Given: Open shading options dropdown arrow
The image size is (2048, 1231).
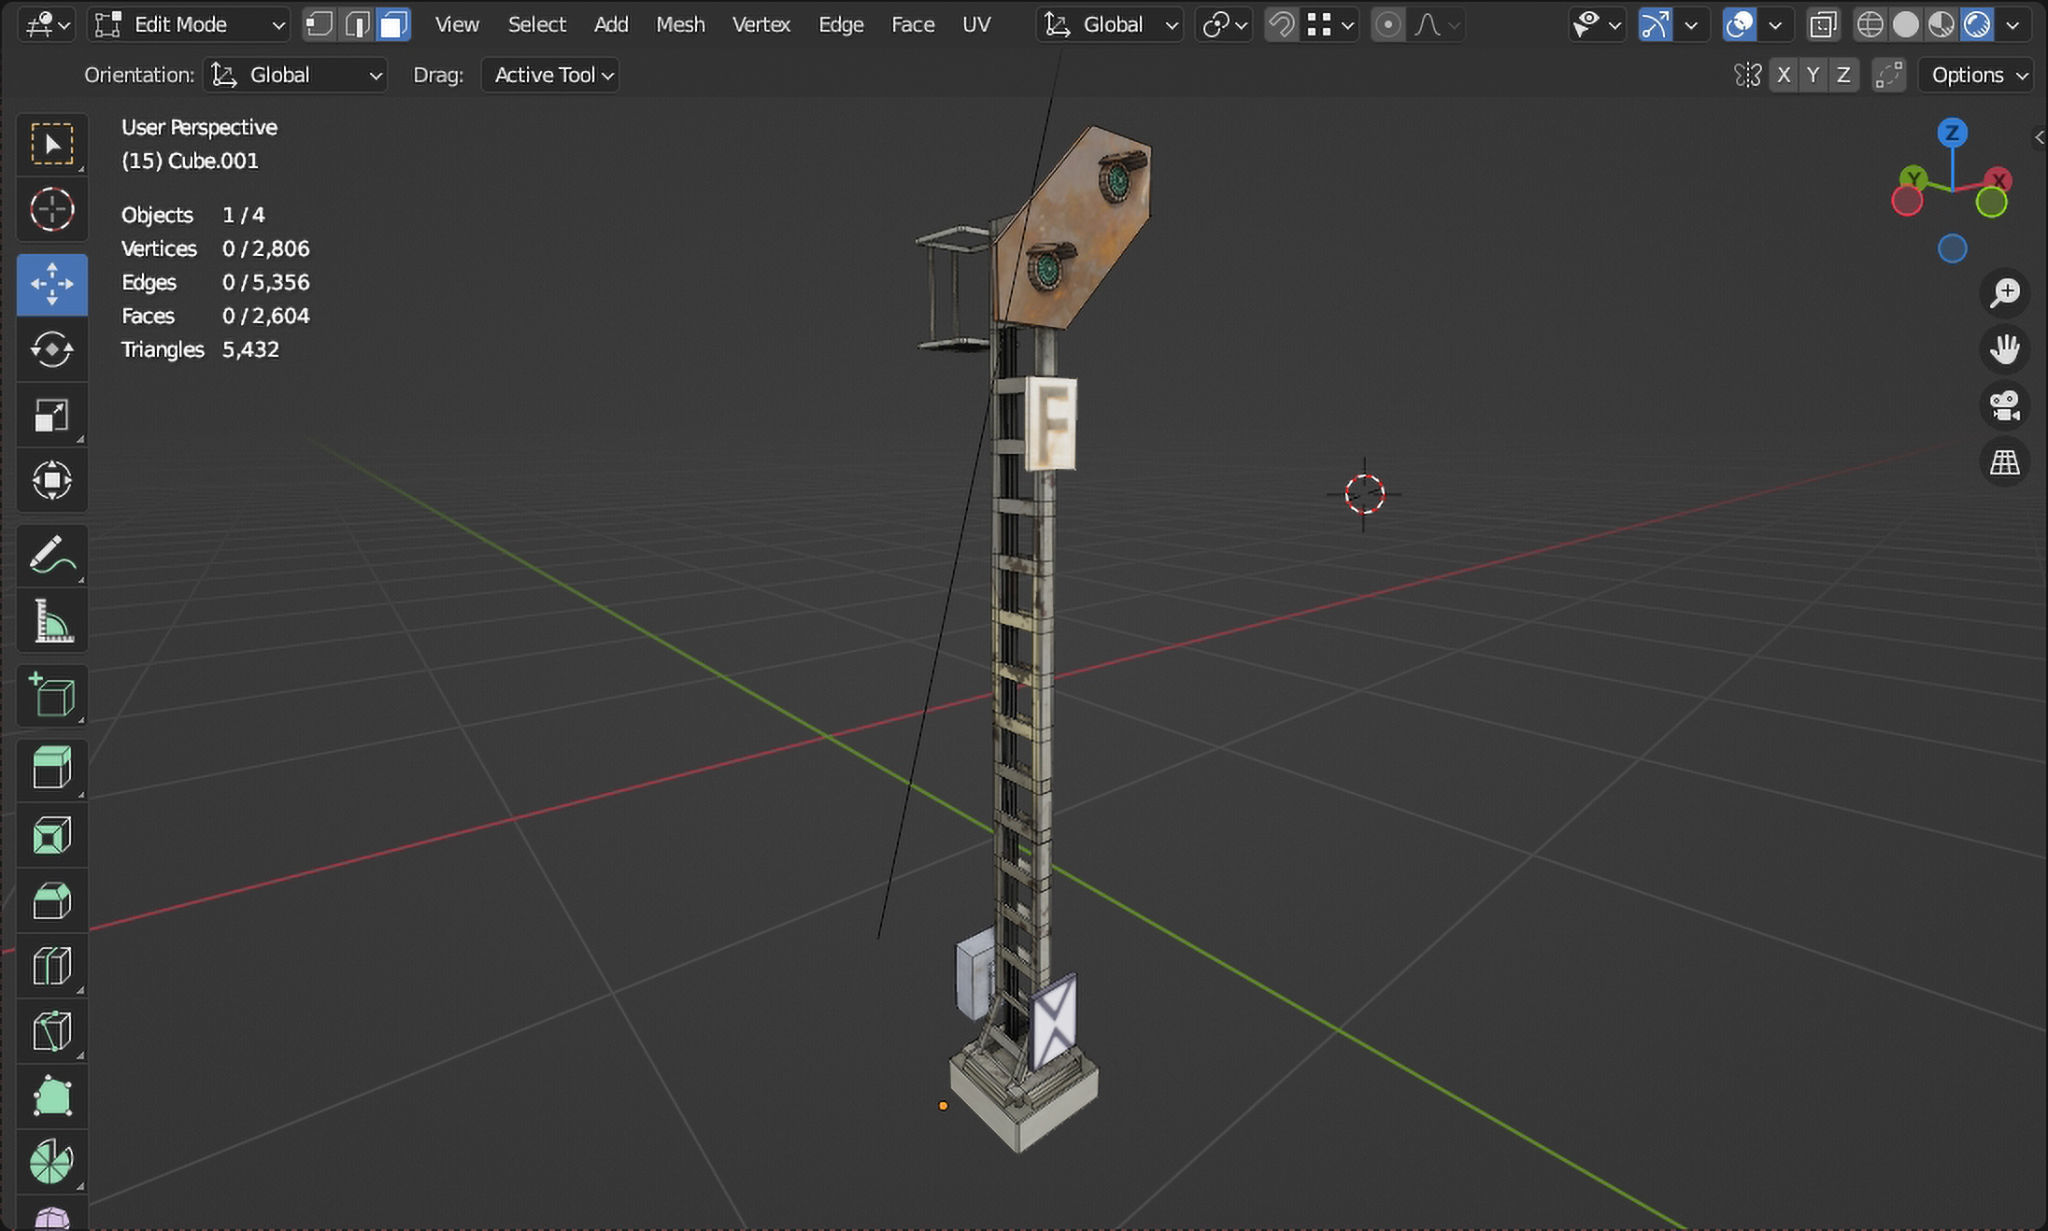Looking at the screenshot, I should click(x=2013, y=24).
